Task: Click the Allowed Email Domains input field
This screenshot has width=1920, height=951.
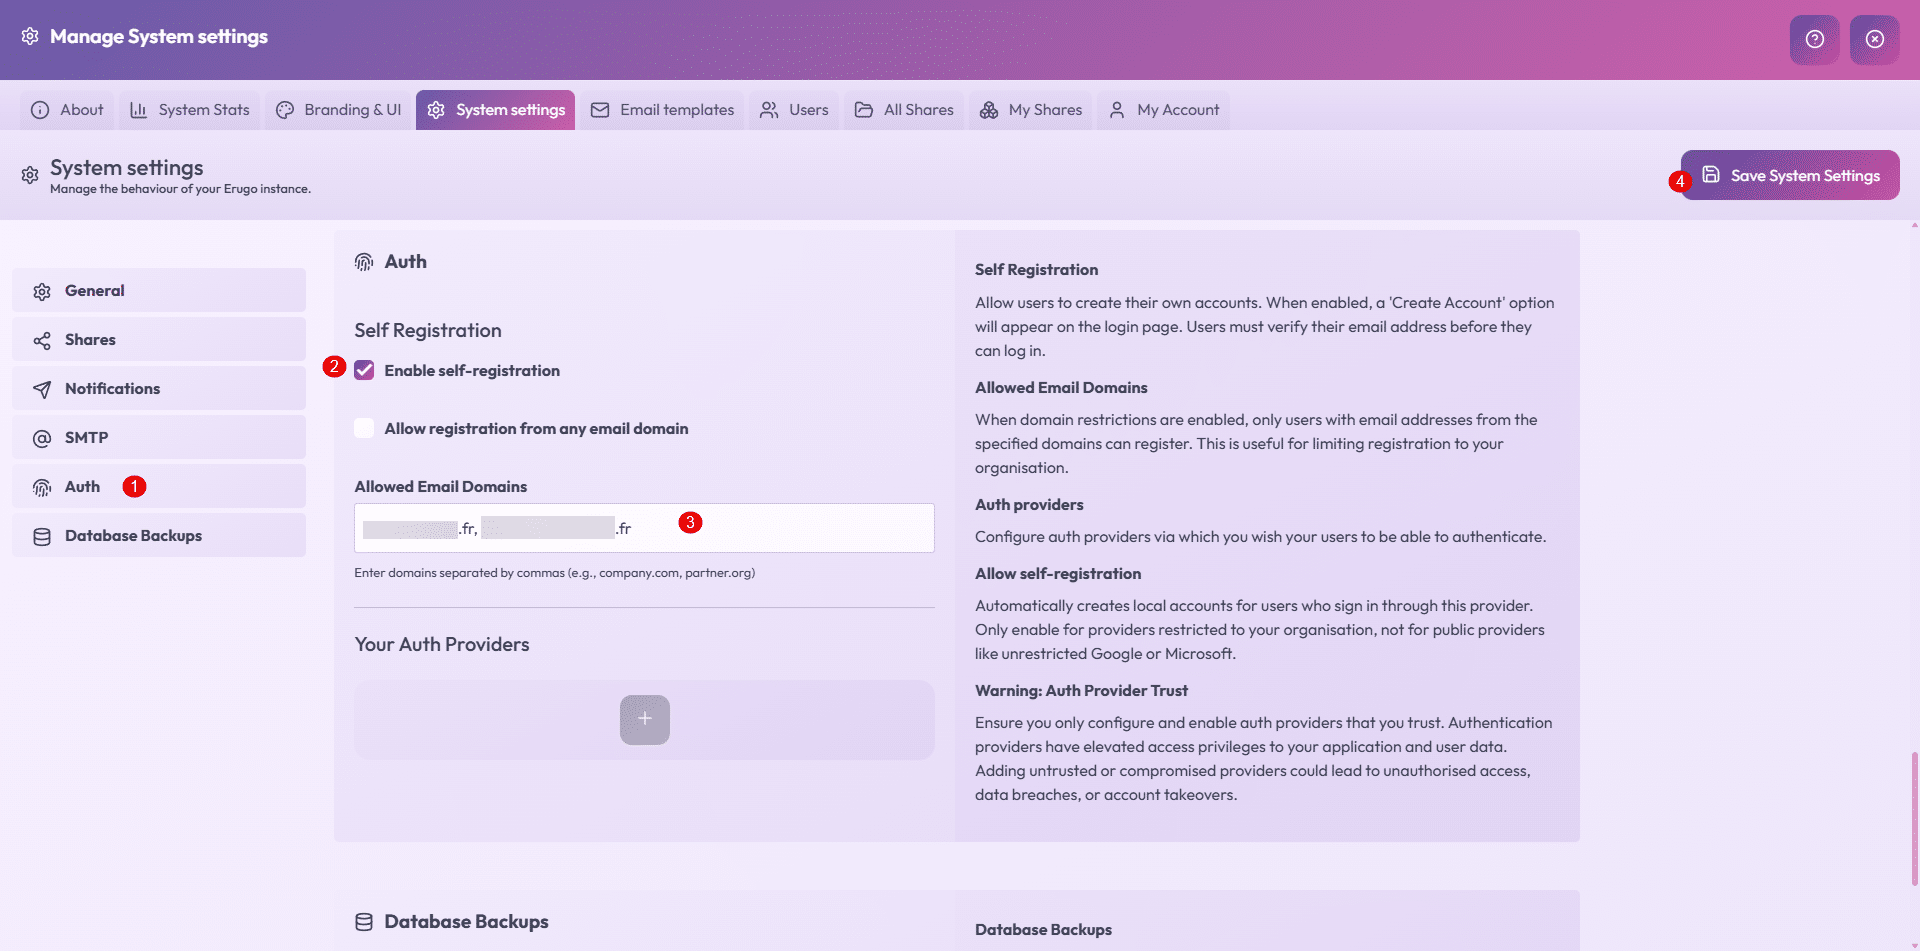Action: pyautogui.click(x=800, y=528)
